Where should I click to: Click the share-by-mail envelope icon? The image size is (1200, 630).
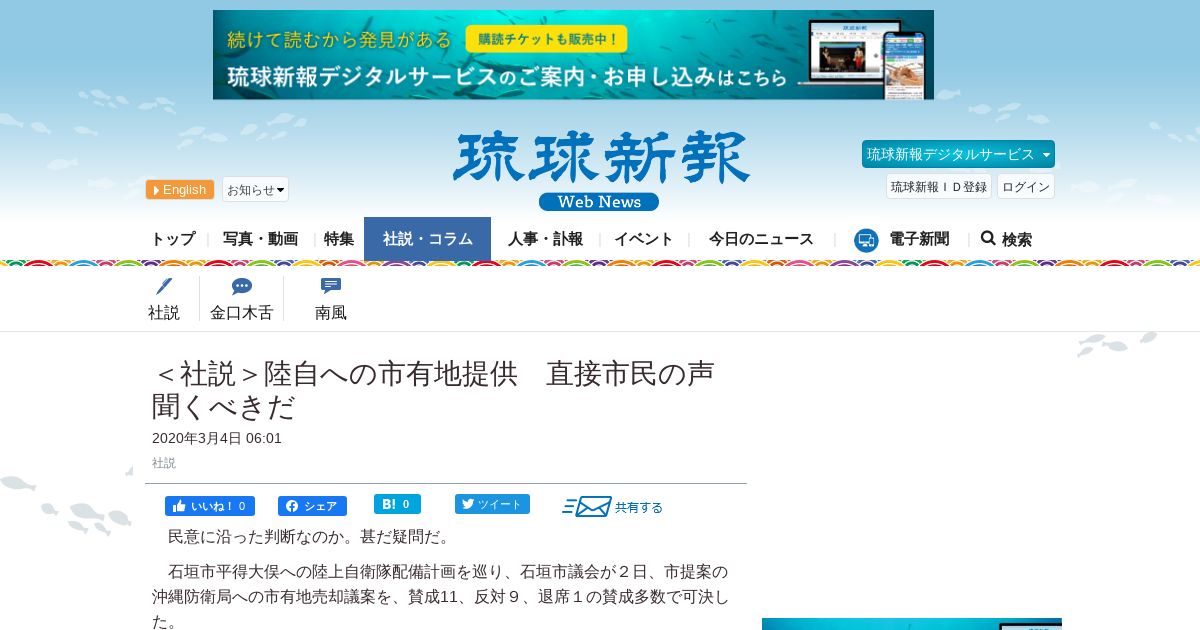(587, 507)
